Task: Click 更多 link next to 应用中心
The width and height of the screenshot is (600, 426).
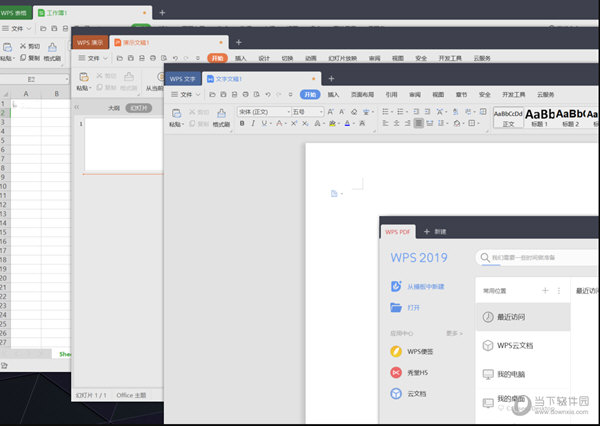Action: click(x=453, y=332)
